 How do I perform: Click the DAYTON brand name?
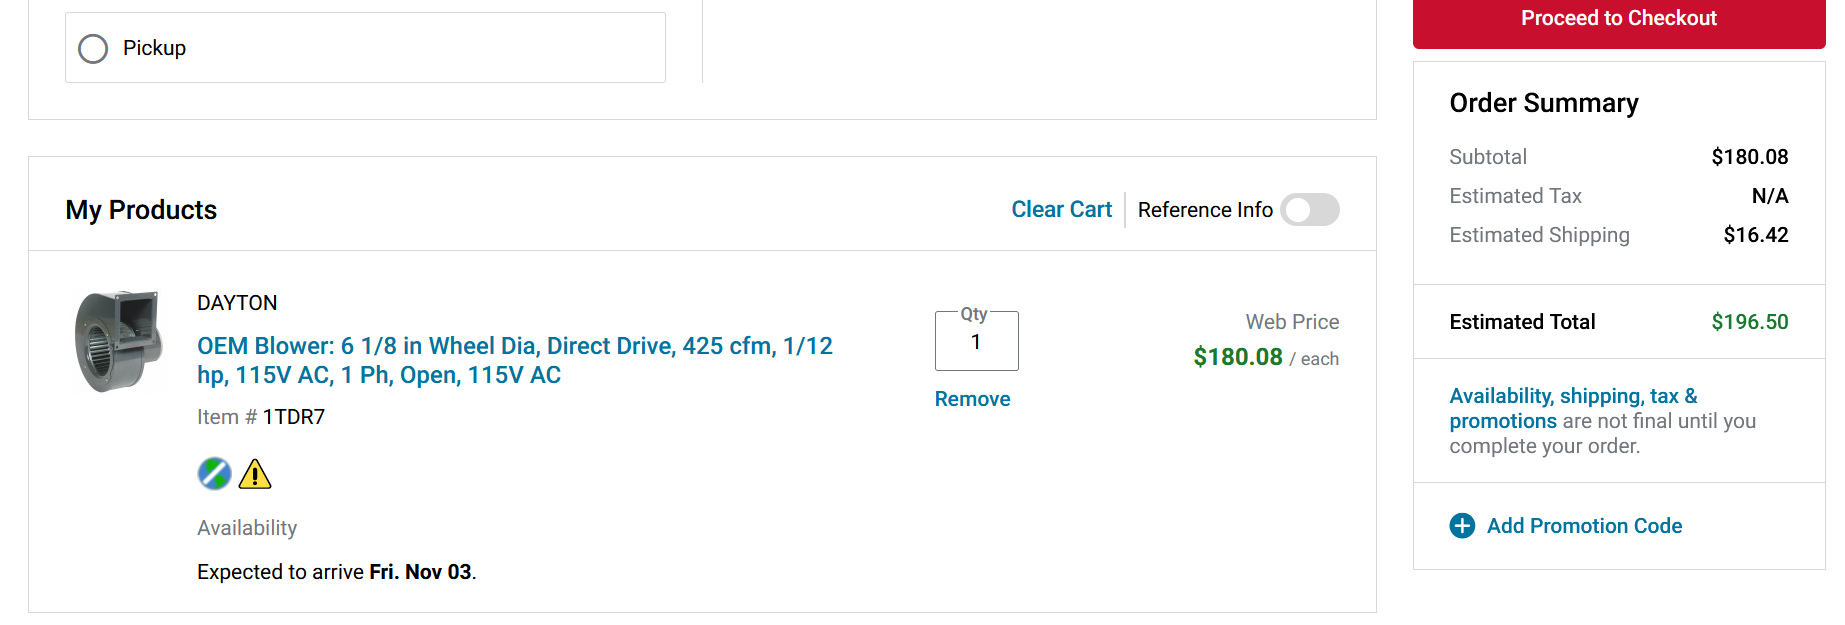point(237,303)
